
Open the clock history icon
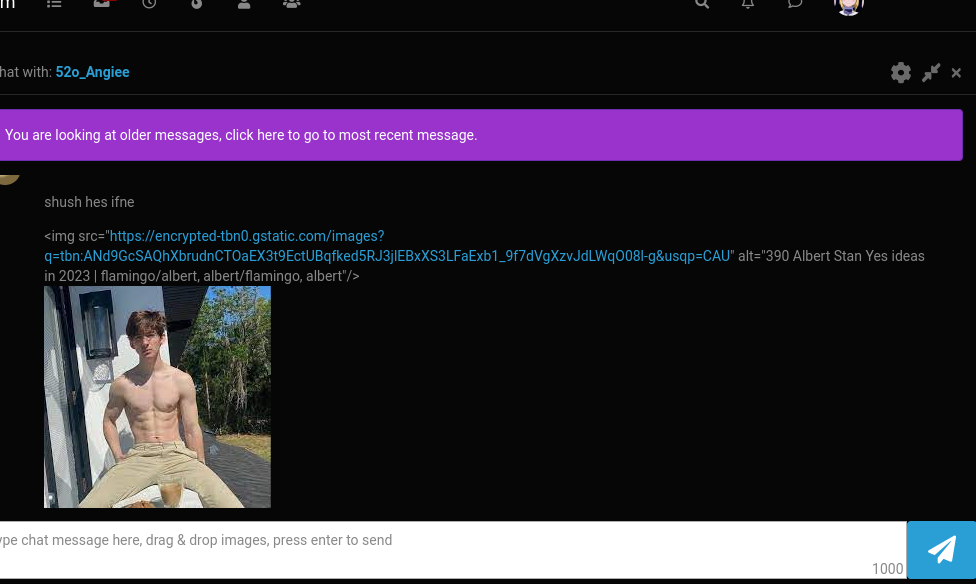coord(149,3)
